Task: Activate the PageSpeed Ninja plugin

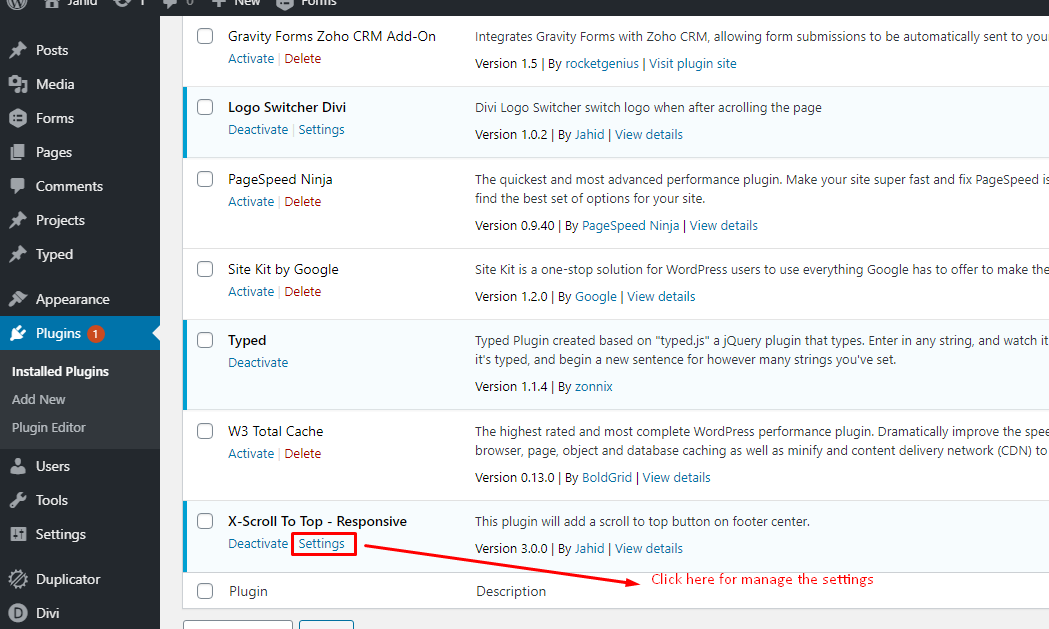Action: pos(251,202)
